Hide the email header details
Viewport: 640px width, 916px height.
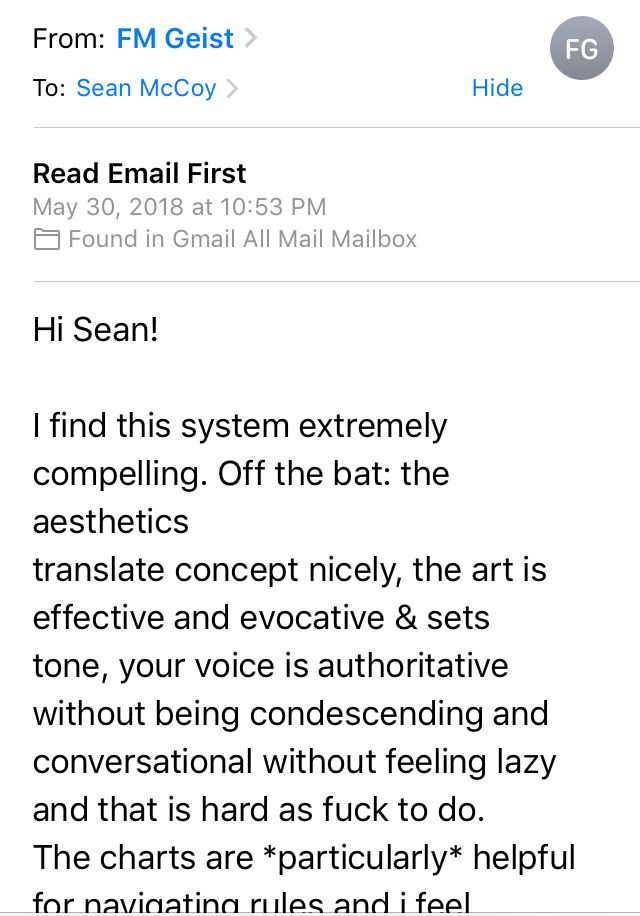[x=497, y=88]
